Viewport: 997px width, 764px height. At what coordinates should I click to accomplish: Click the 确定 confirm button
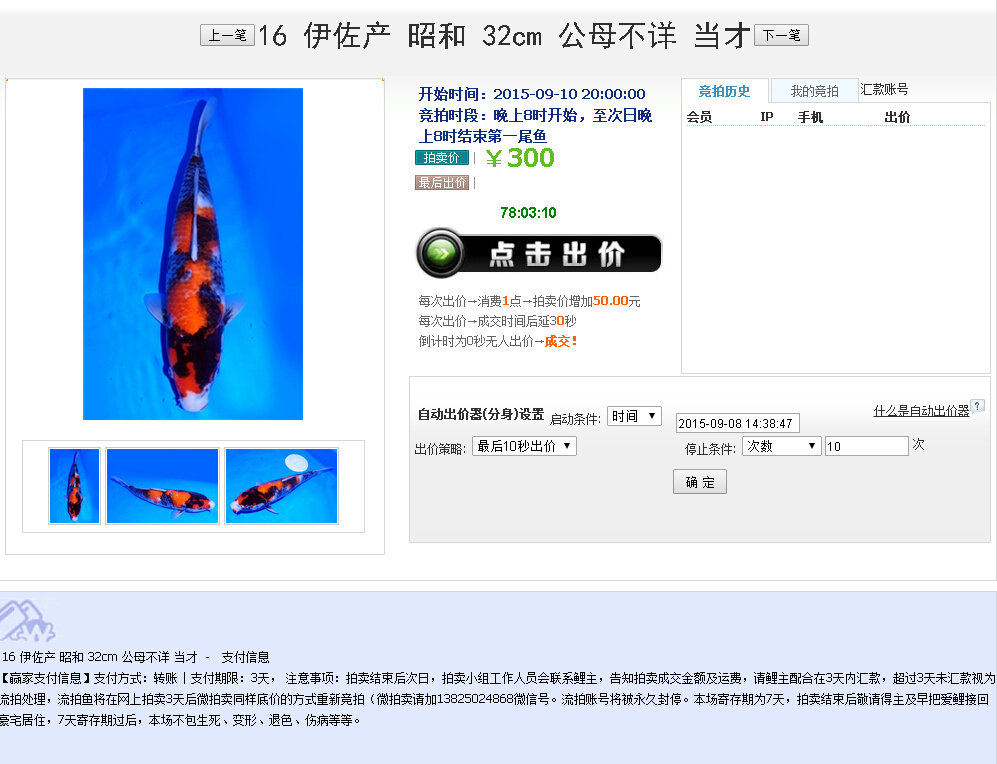[699, 482]
